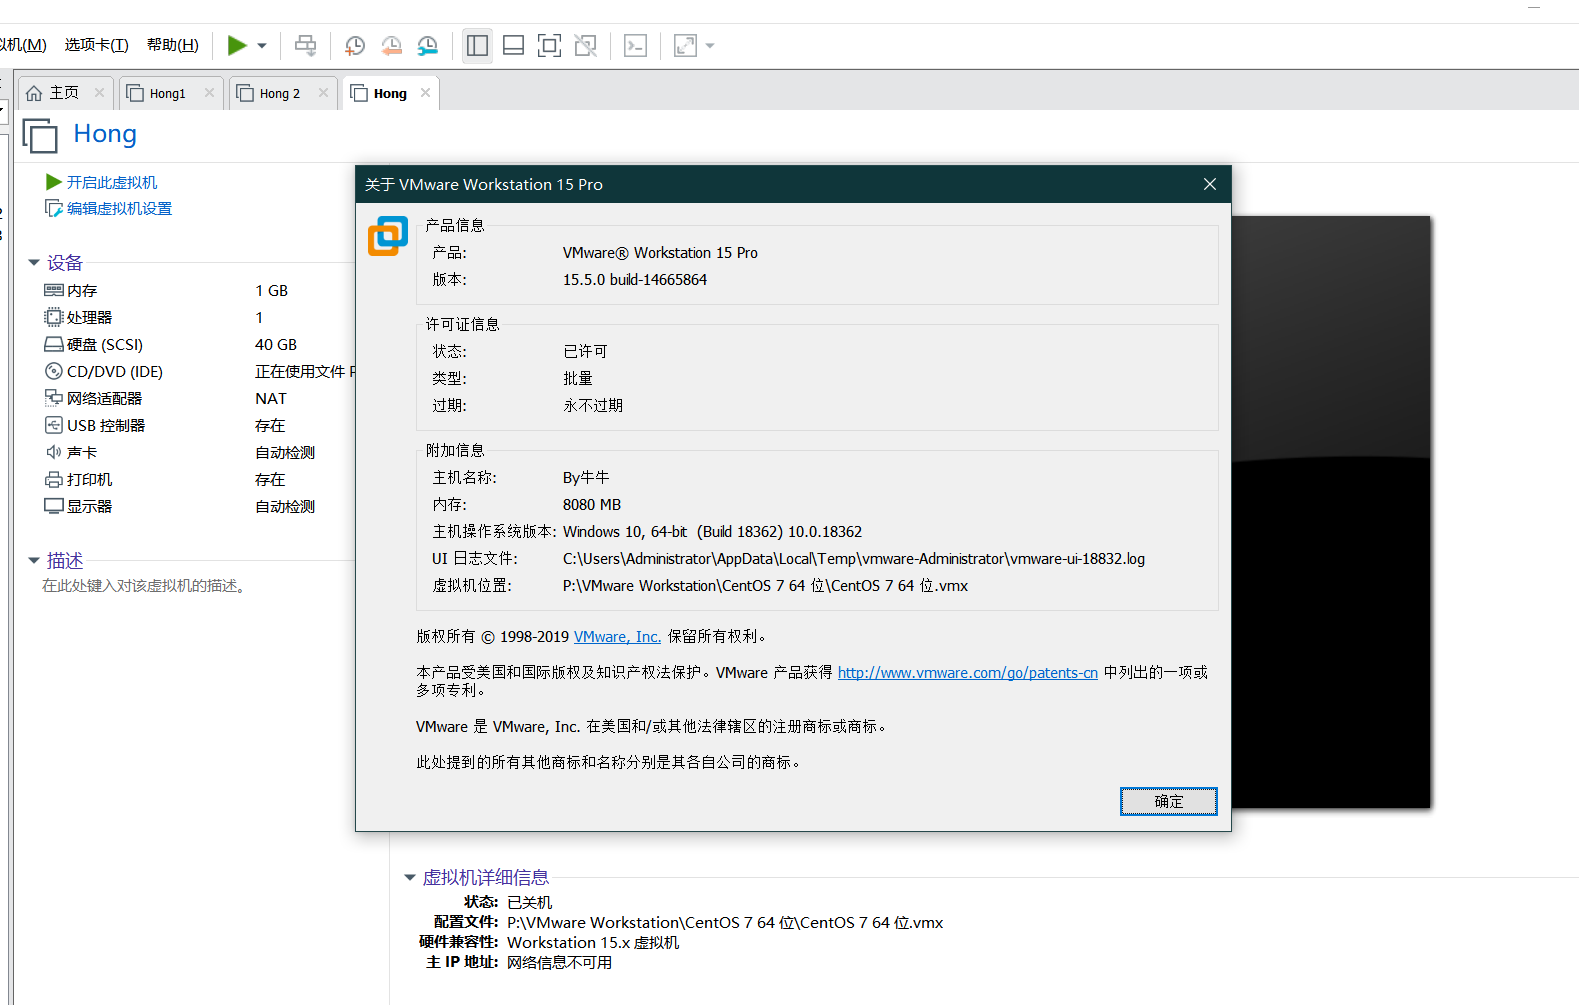
Task: Toggle the library sidebar view icon
Action: click(477, 45)
